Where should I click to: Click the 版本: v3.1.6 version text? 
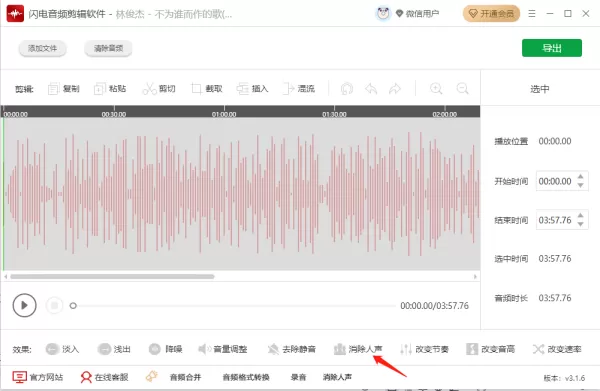564,378
